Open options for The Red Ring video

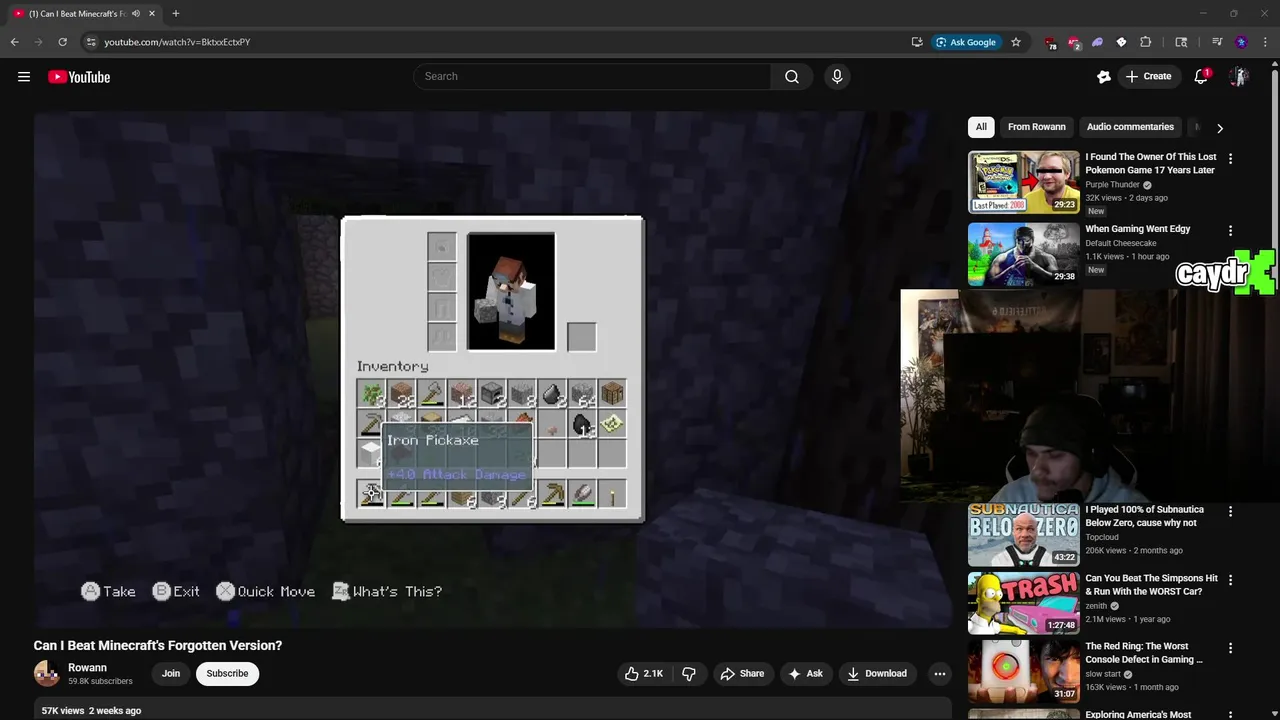tap(1230, 648)
